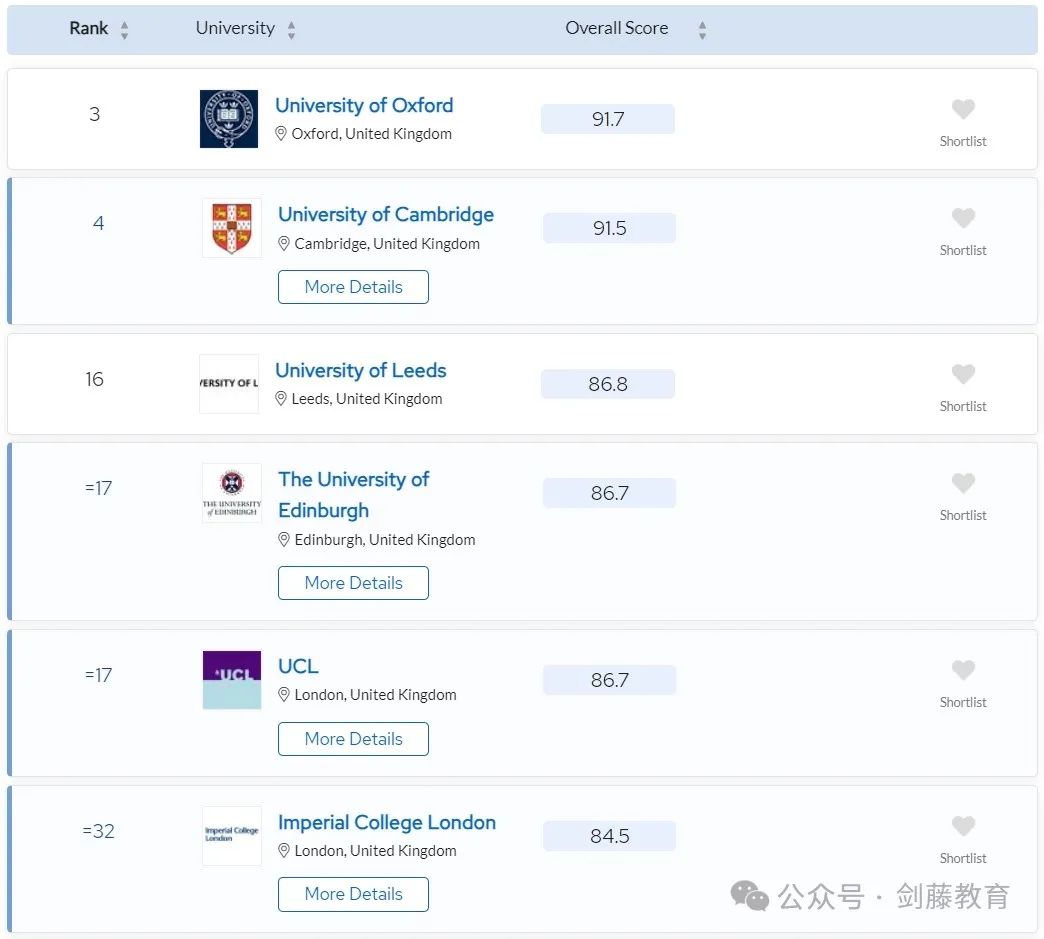This screenshot has width=1044, height=939.
Task: Shortlist University of Oxford heart icon
Action: tap(963, 109)
